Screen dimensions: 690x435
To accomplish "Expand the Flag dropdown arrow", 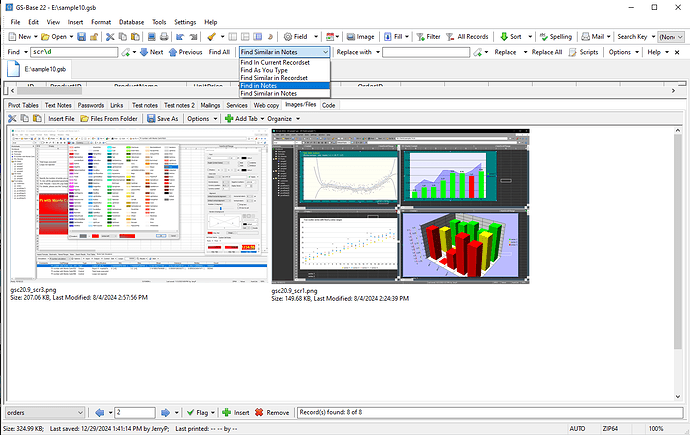I will (213, 413).
